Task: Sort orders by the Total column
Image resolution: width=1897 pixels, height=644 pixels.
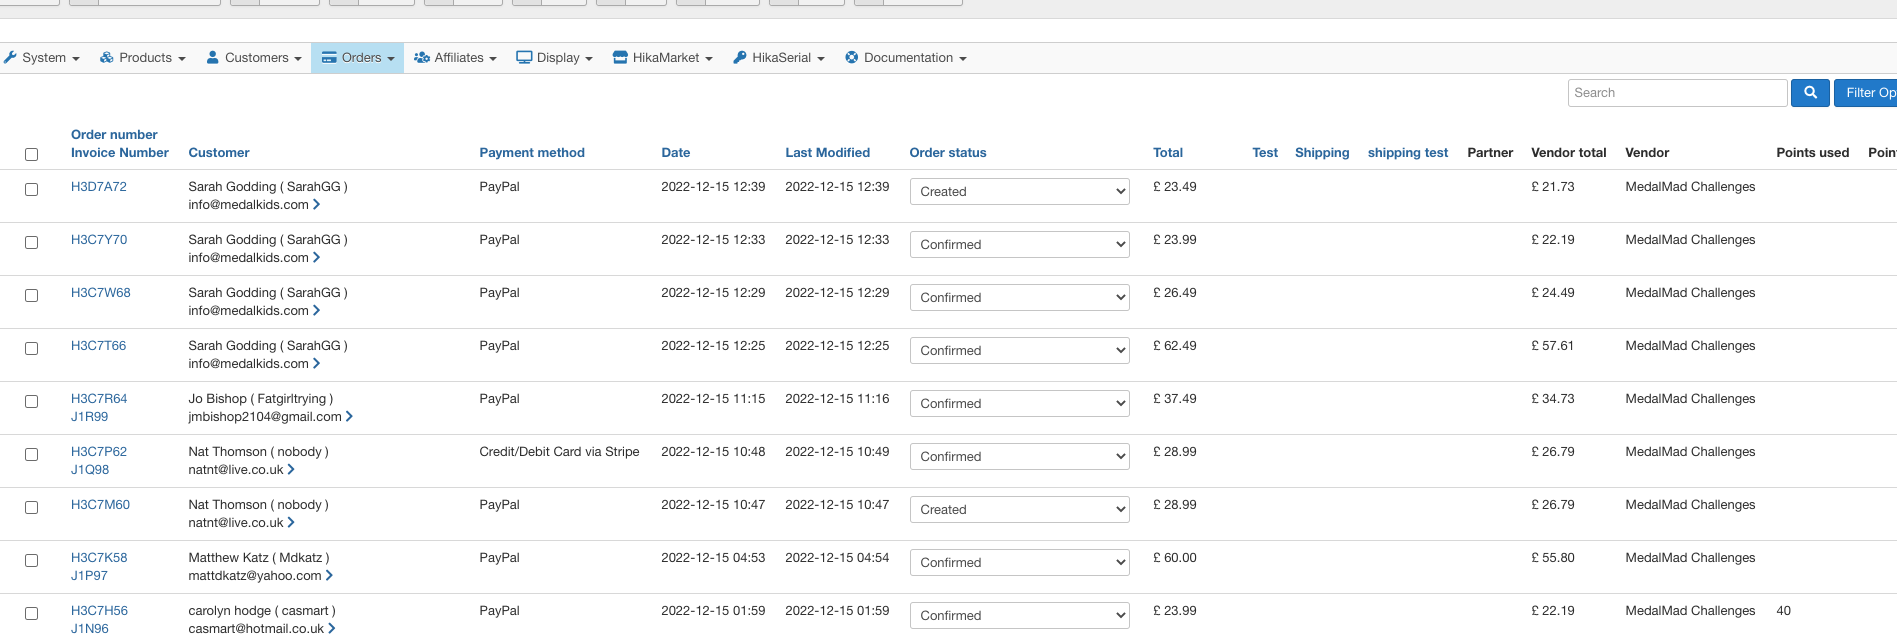Action: click(1168, 153)
